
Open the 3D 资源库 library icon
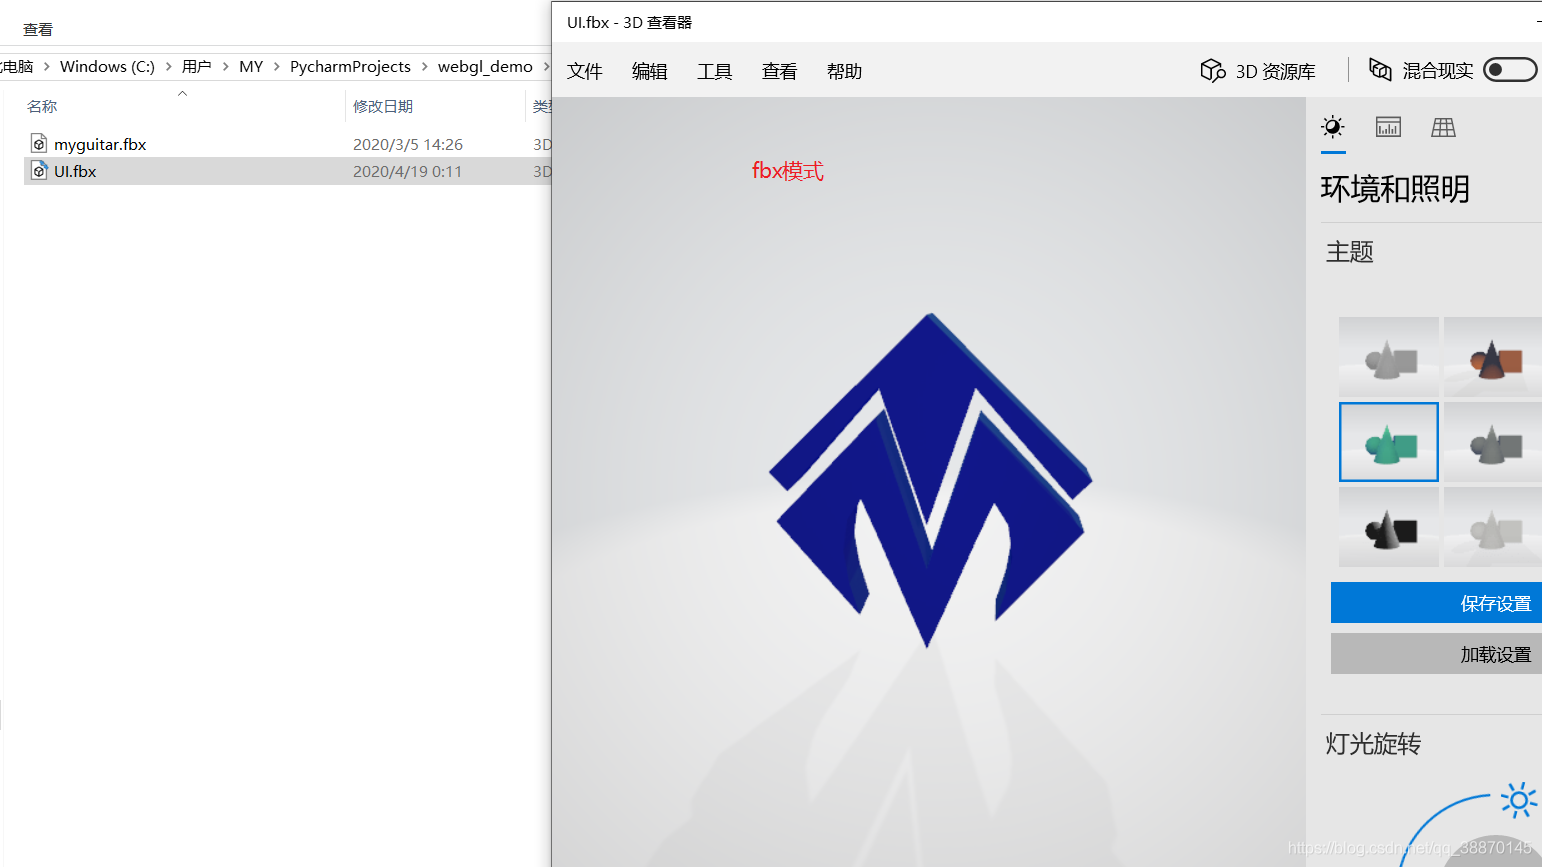(x=1213, y=70)
